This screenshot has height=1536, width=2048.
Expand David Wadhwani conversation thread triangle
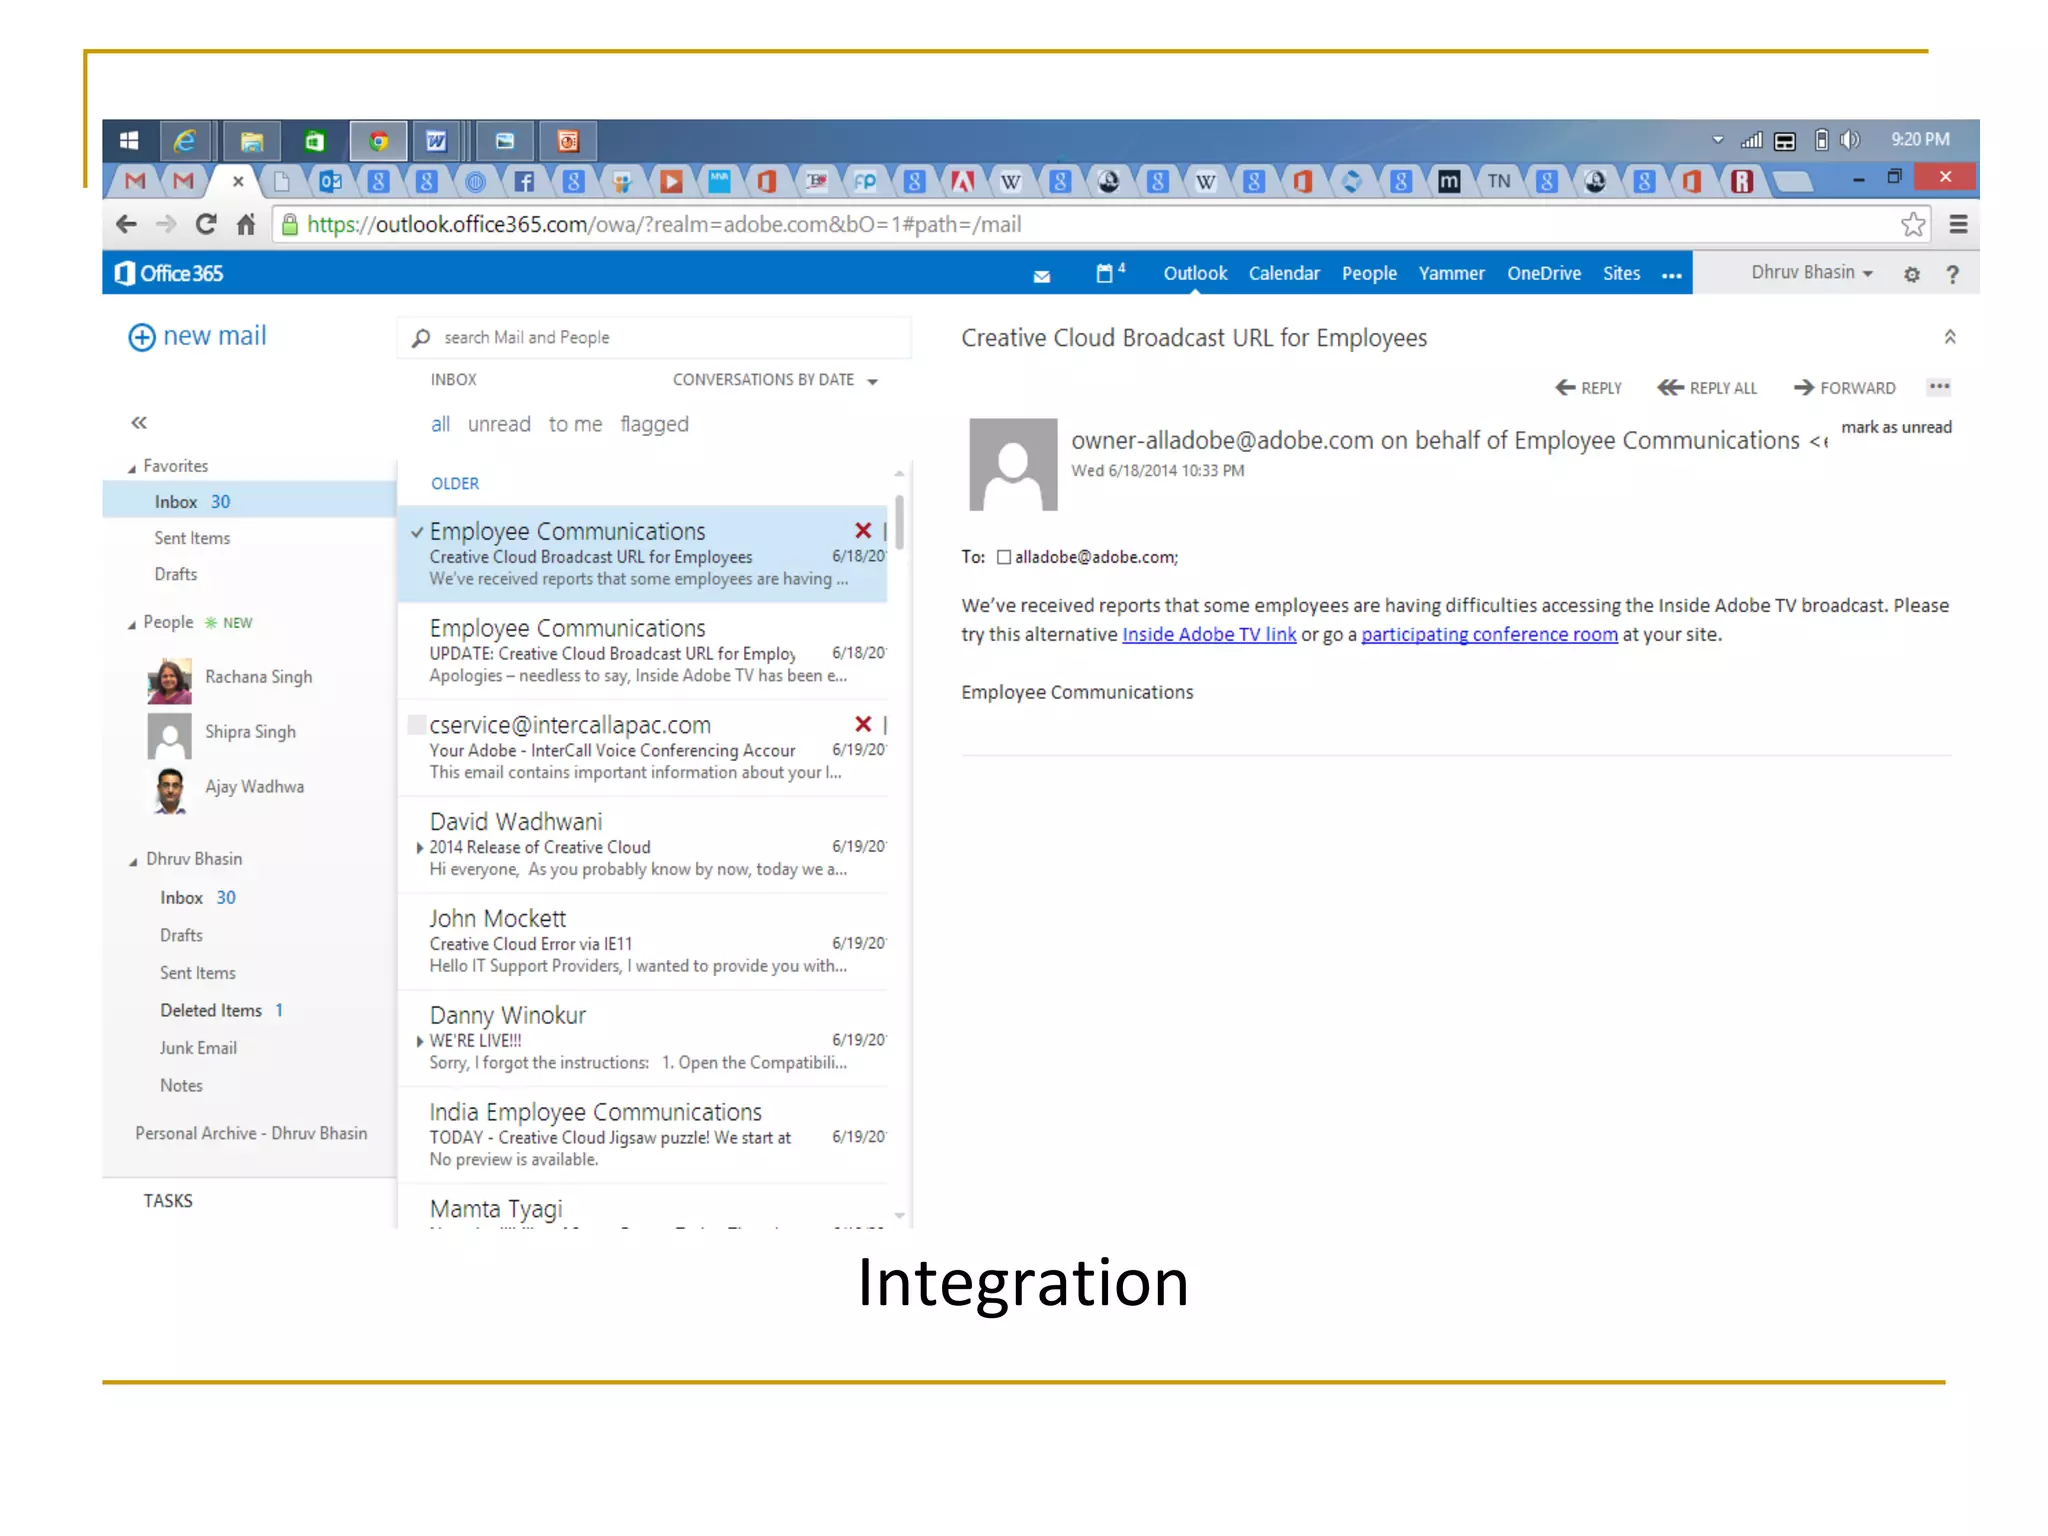[419, 848]
